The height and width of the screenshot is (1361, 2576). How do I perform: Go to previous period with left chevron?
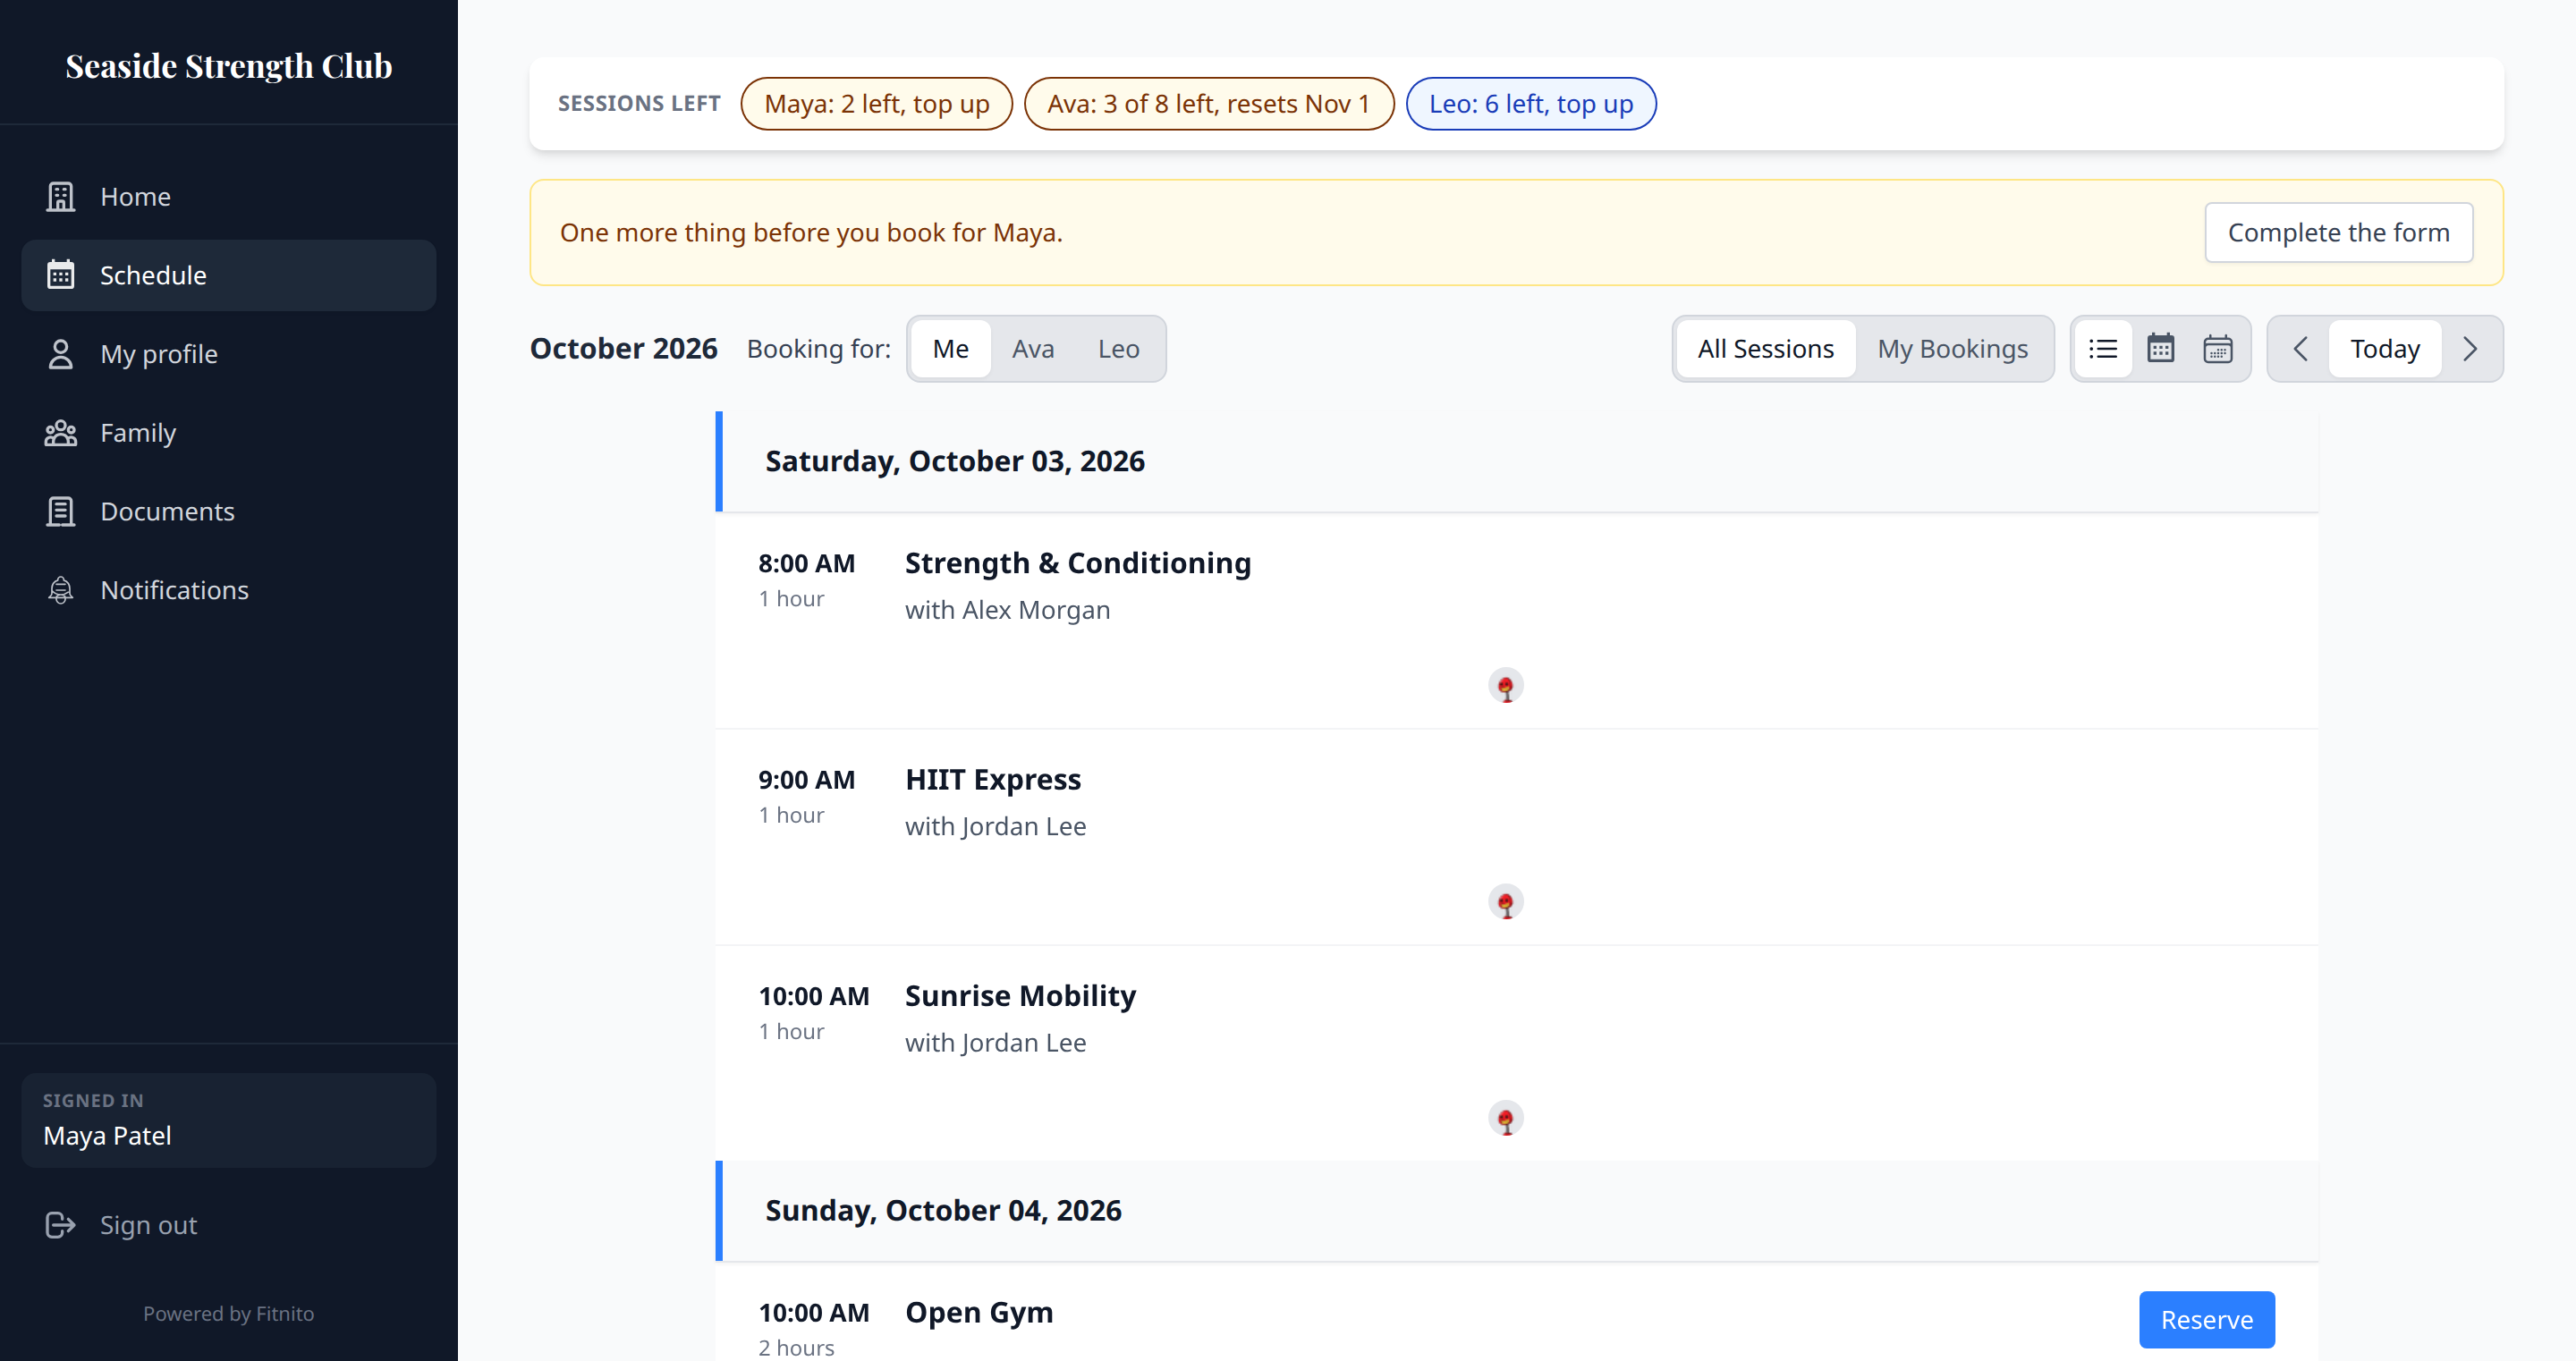pos(2300,348)
